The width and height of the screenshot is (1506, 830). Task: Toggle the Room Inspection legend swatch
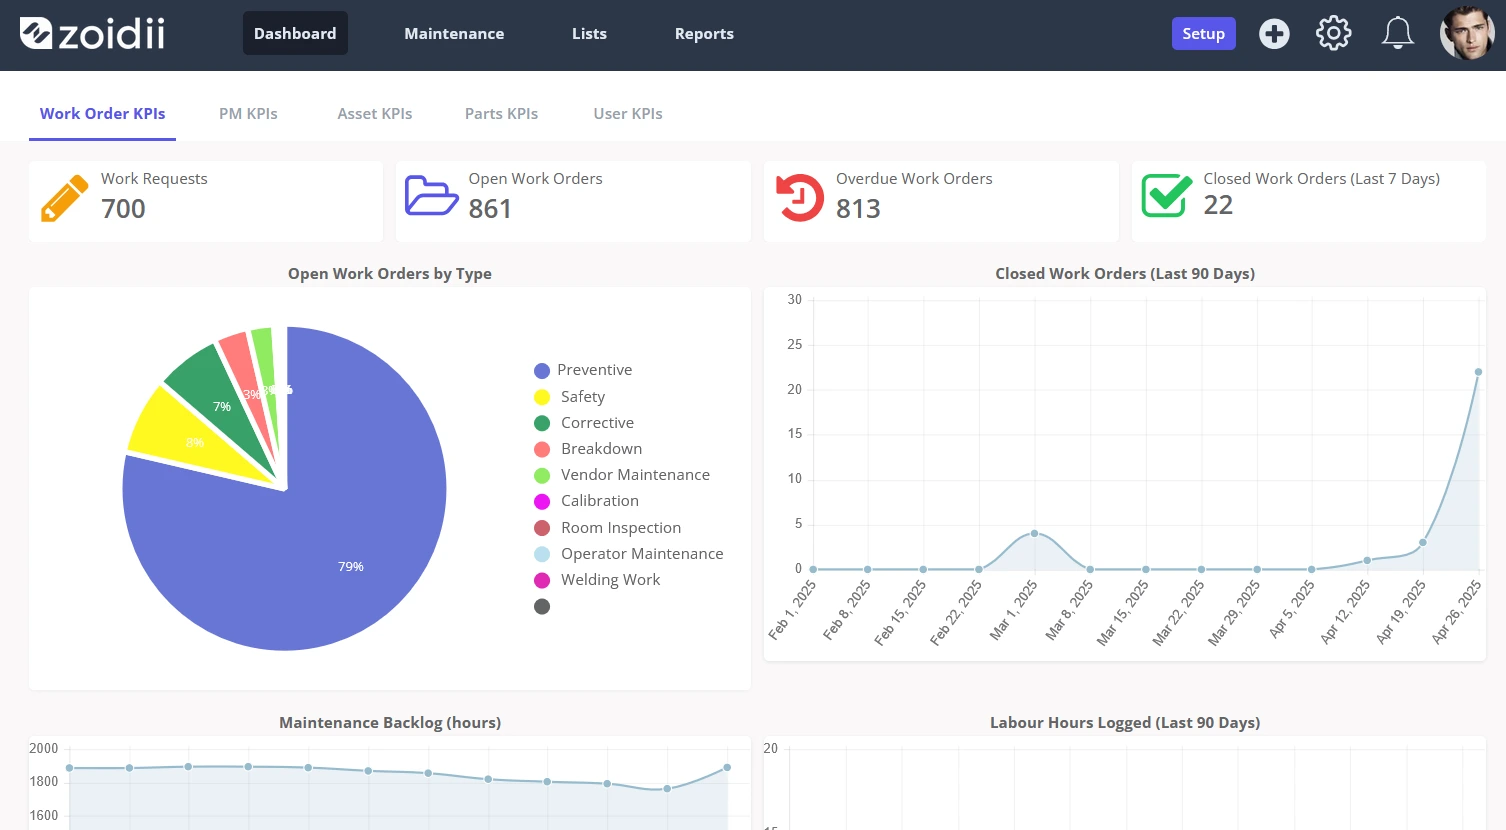pyautogui.click(x=542, y=528)
